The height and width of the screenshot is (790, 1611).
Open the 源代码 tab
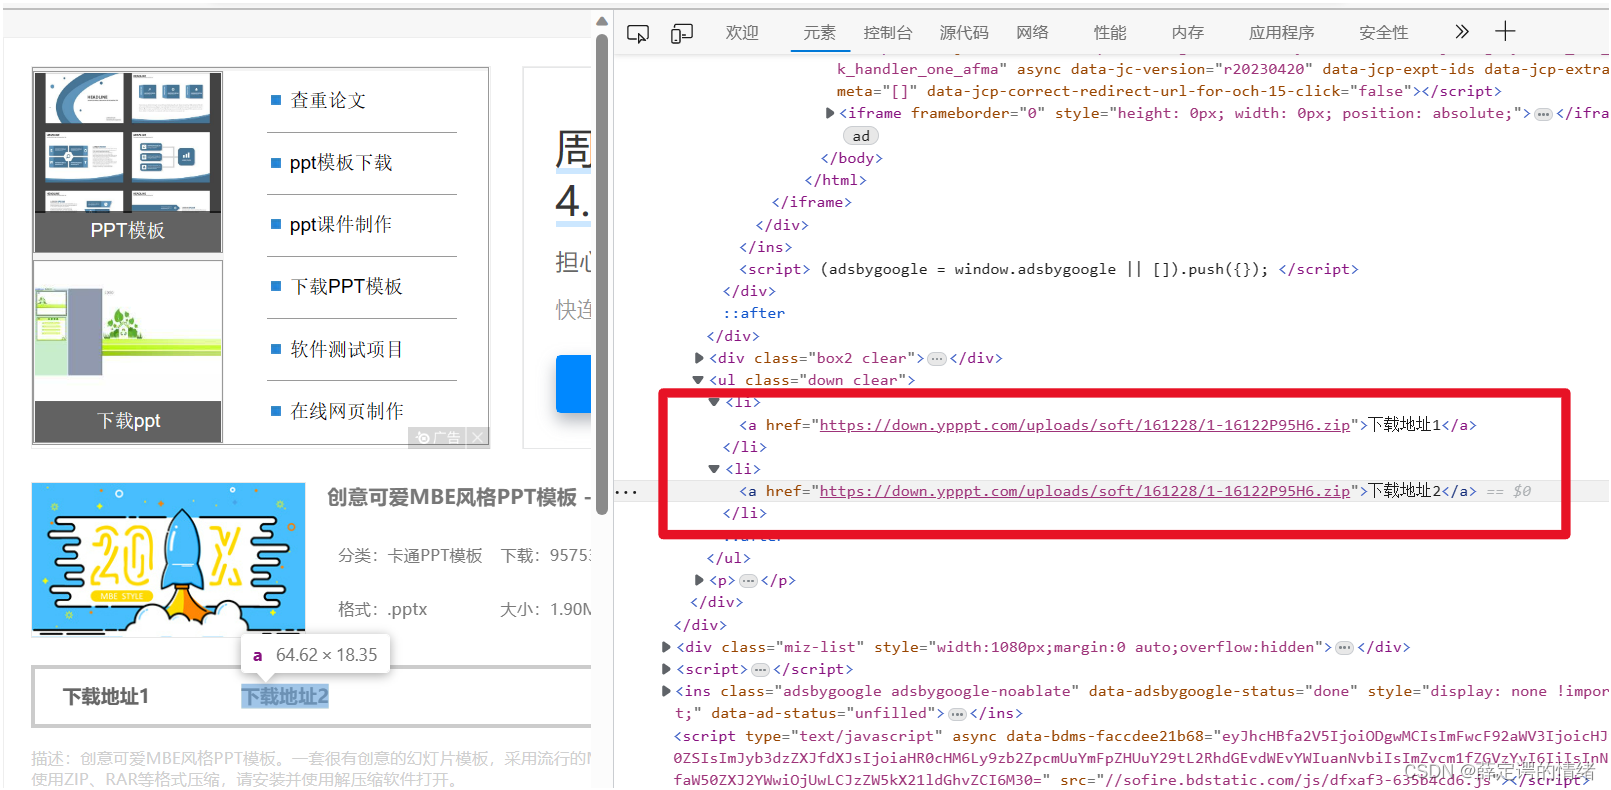tap(964, 33)
